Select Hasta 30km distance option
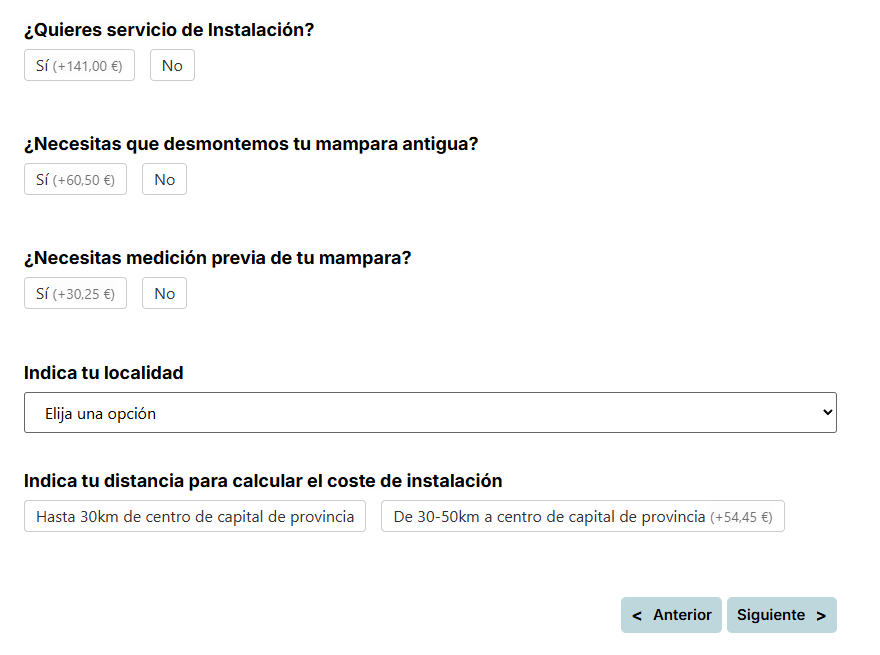This screenshot has height=655, width=880. [x=194, y=515]
